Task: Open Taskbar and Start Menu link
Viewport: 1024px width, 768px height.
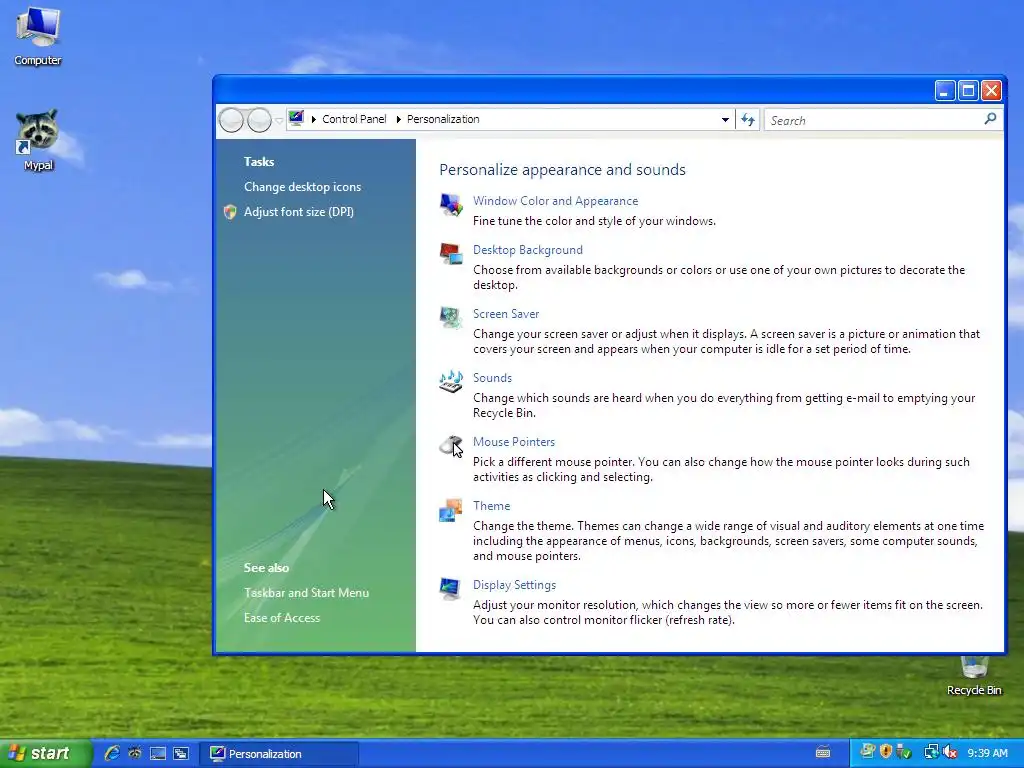Action: pos(306,593)
